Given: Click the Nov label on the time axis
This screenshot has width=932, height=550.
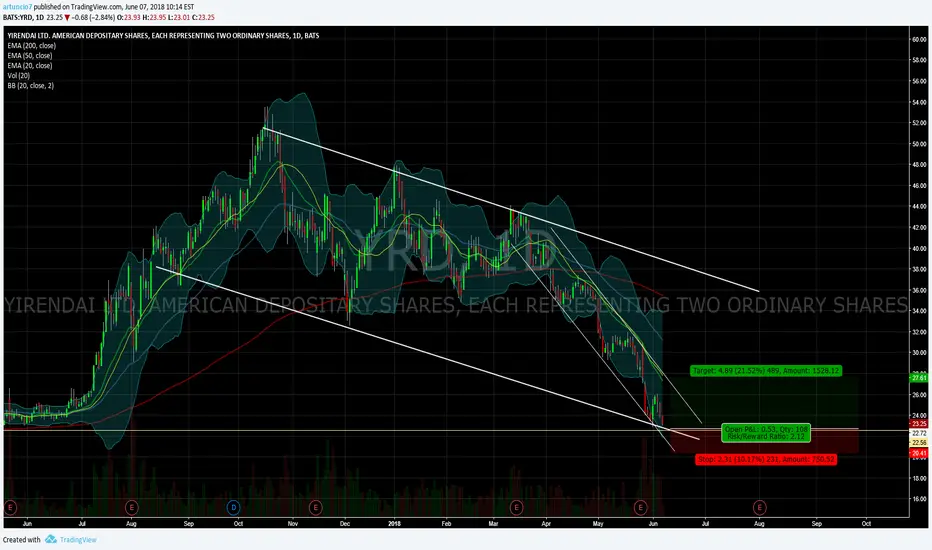Looking at the screenshot, I should point(292,524).
